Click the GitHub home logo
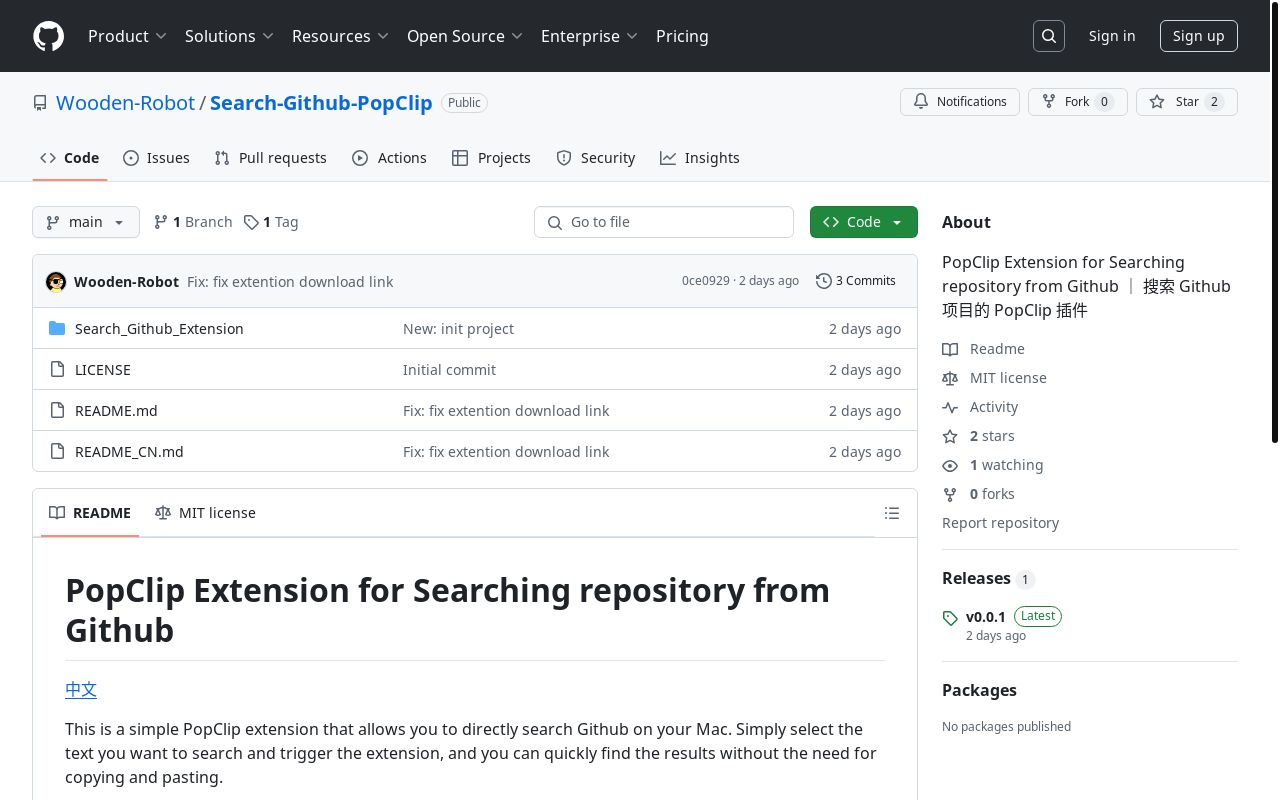This screenshot has width=1280, height=800. coord(48,36)
